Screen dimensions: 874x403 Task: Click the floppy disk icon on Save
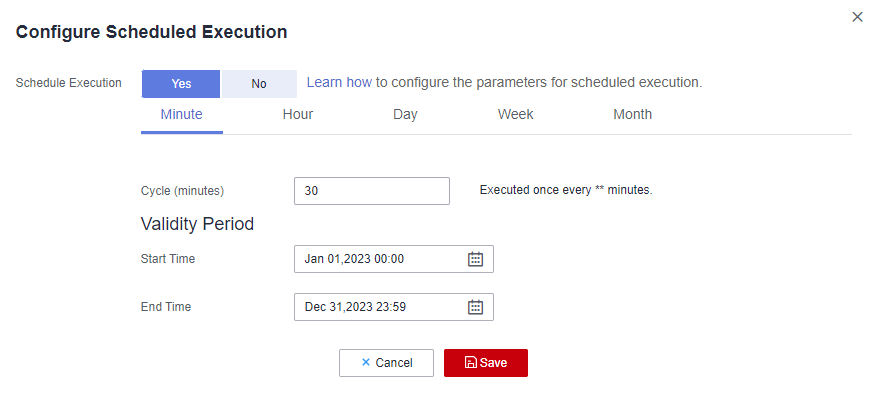[471, 363]
